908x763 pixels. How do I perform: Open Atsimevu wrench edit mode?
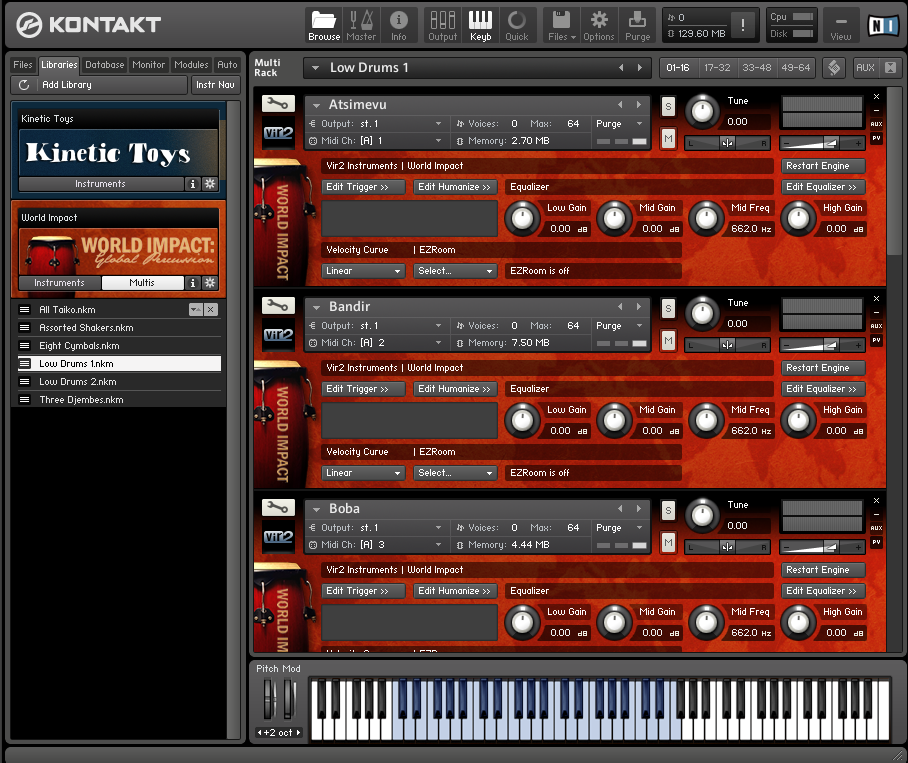279,104
